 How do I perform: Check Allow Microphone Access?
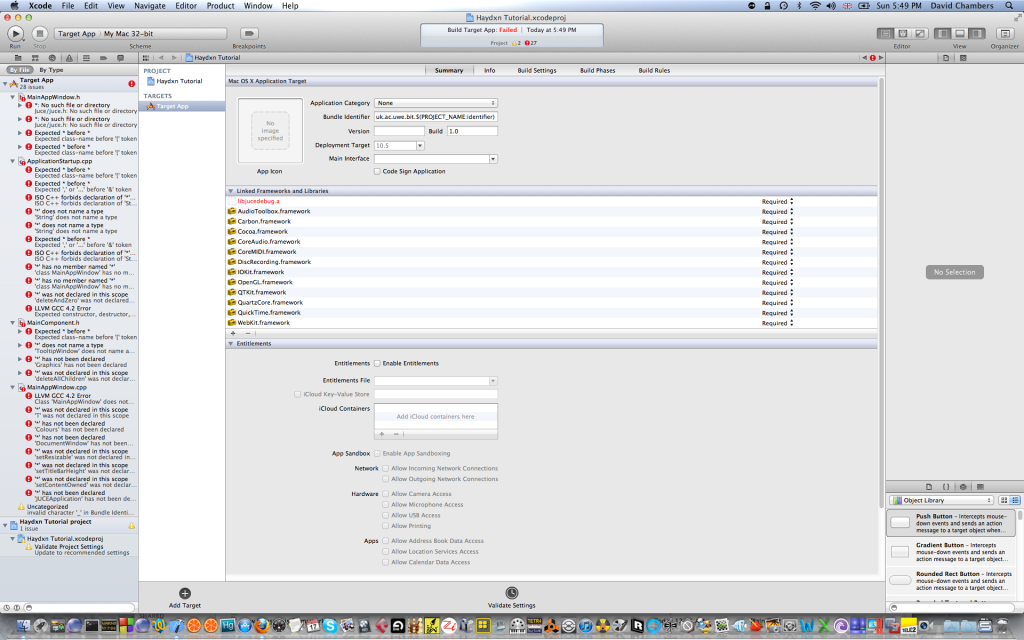(x=385, y=505)
